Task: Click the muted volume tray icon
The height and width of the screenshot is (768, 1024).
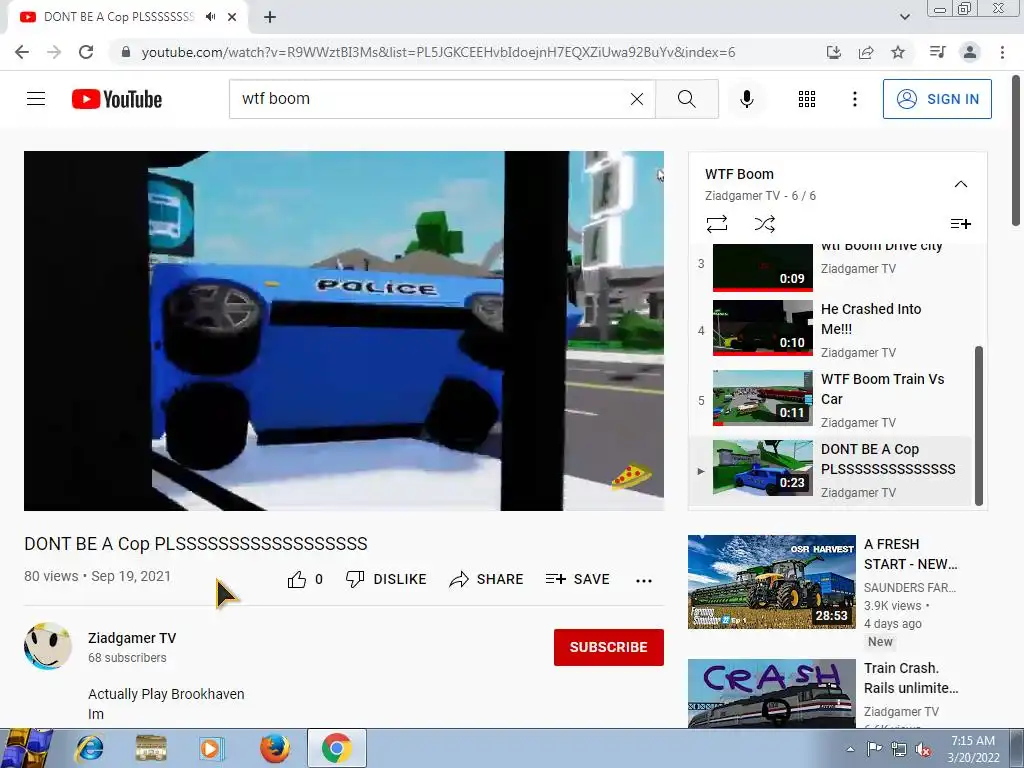Action: tap(923, 750)
